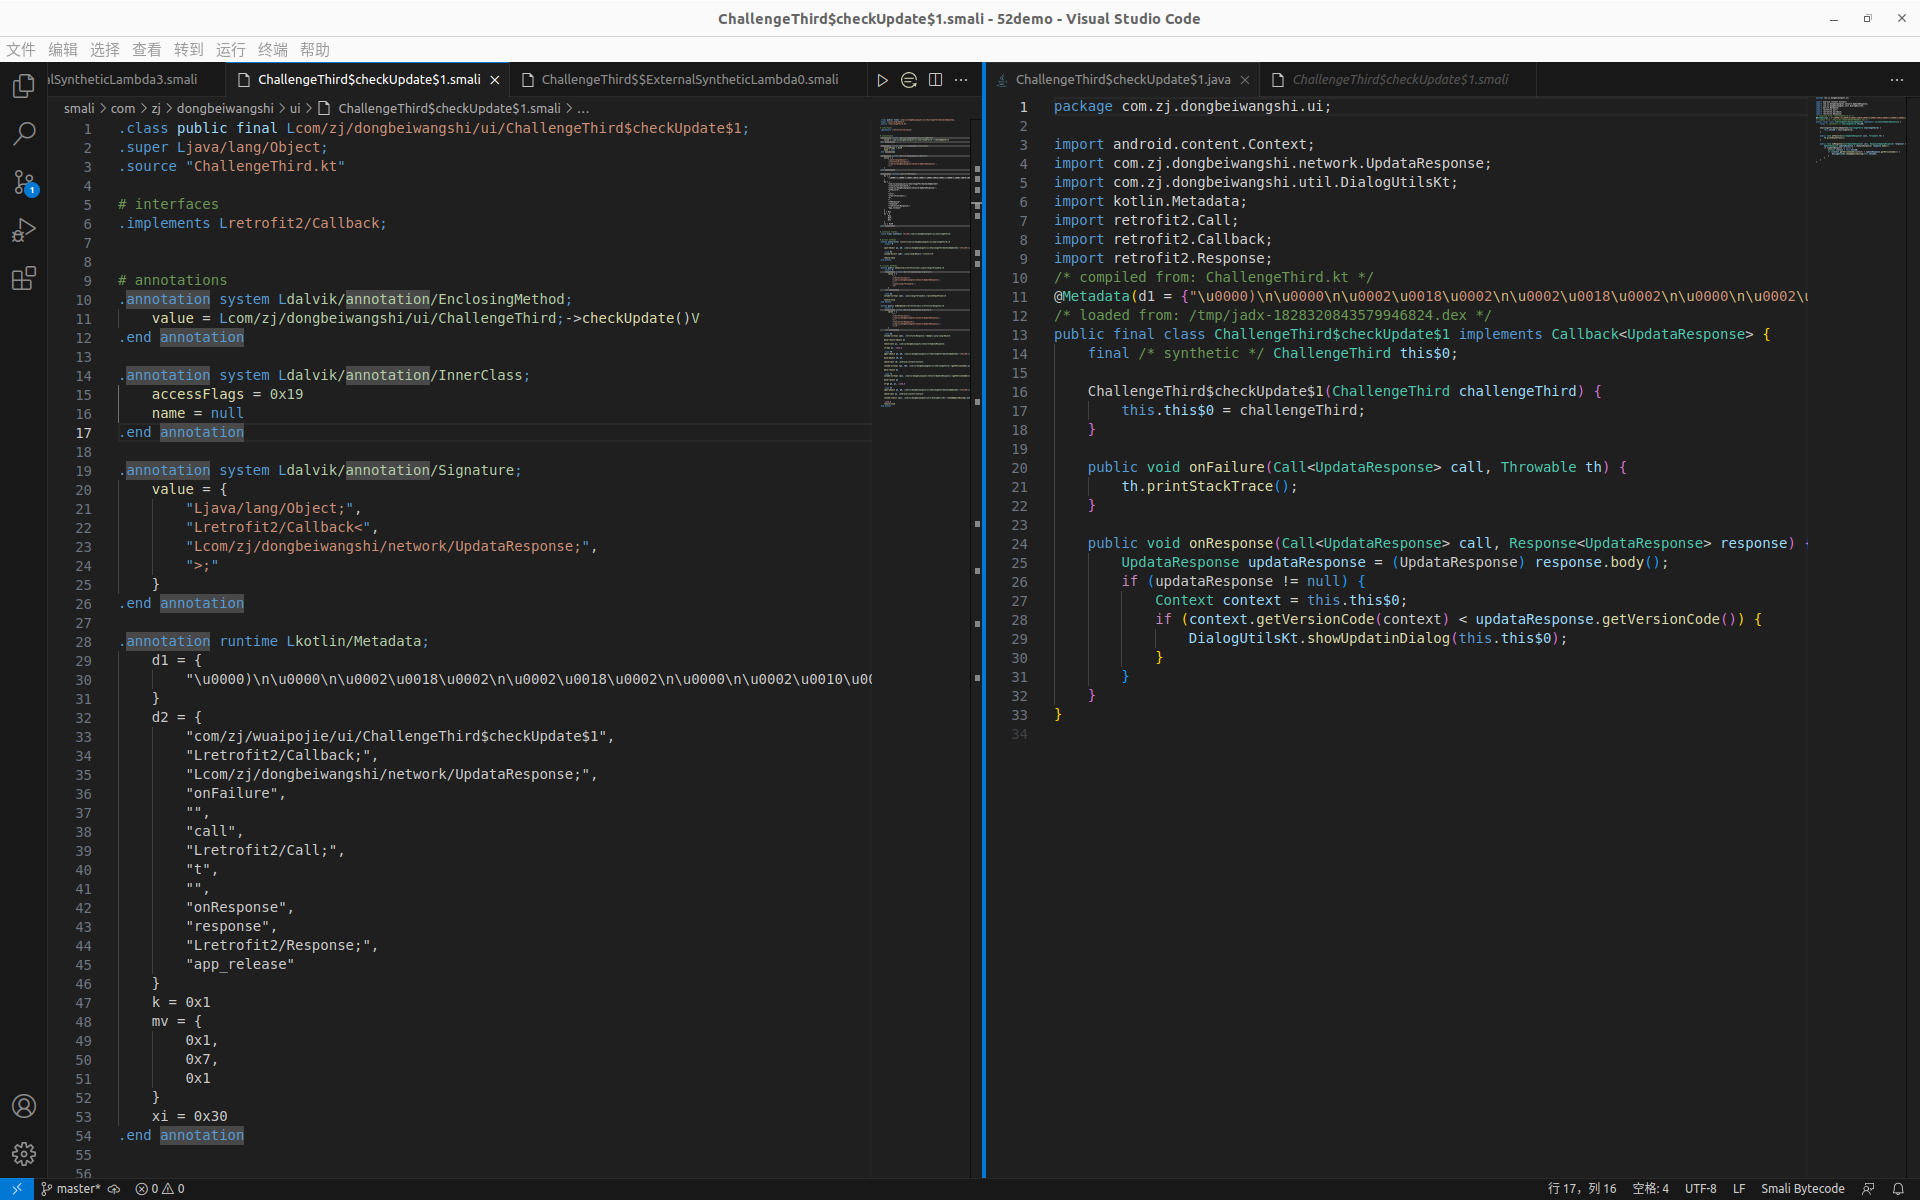Click "xi = 0x30" on line 53

(189, 1117)
